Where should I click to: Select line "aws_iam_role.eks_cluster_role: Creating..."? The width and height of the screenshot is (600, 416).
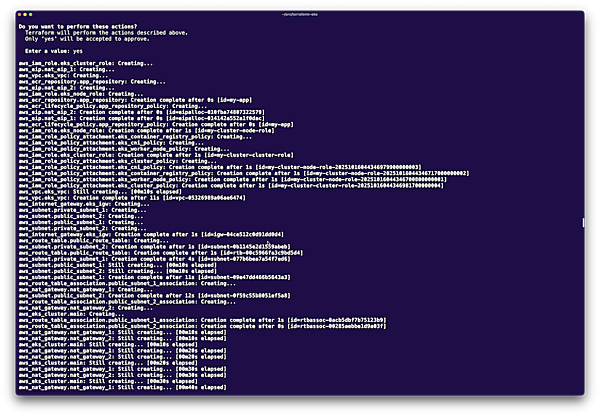click(86, 64)
